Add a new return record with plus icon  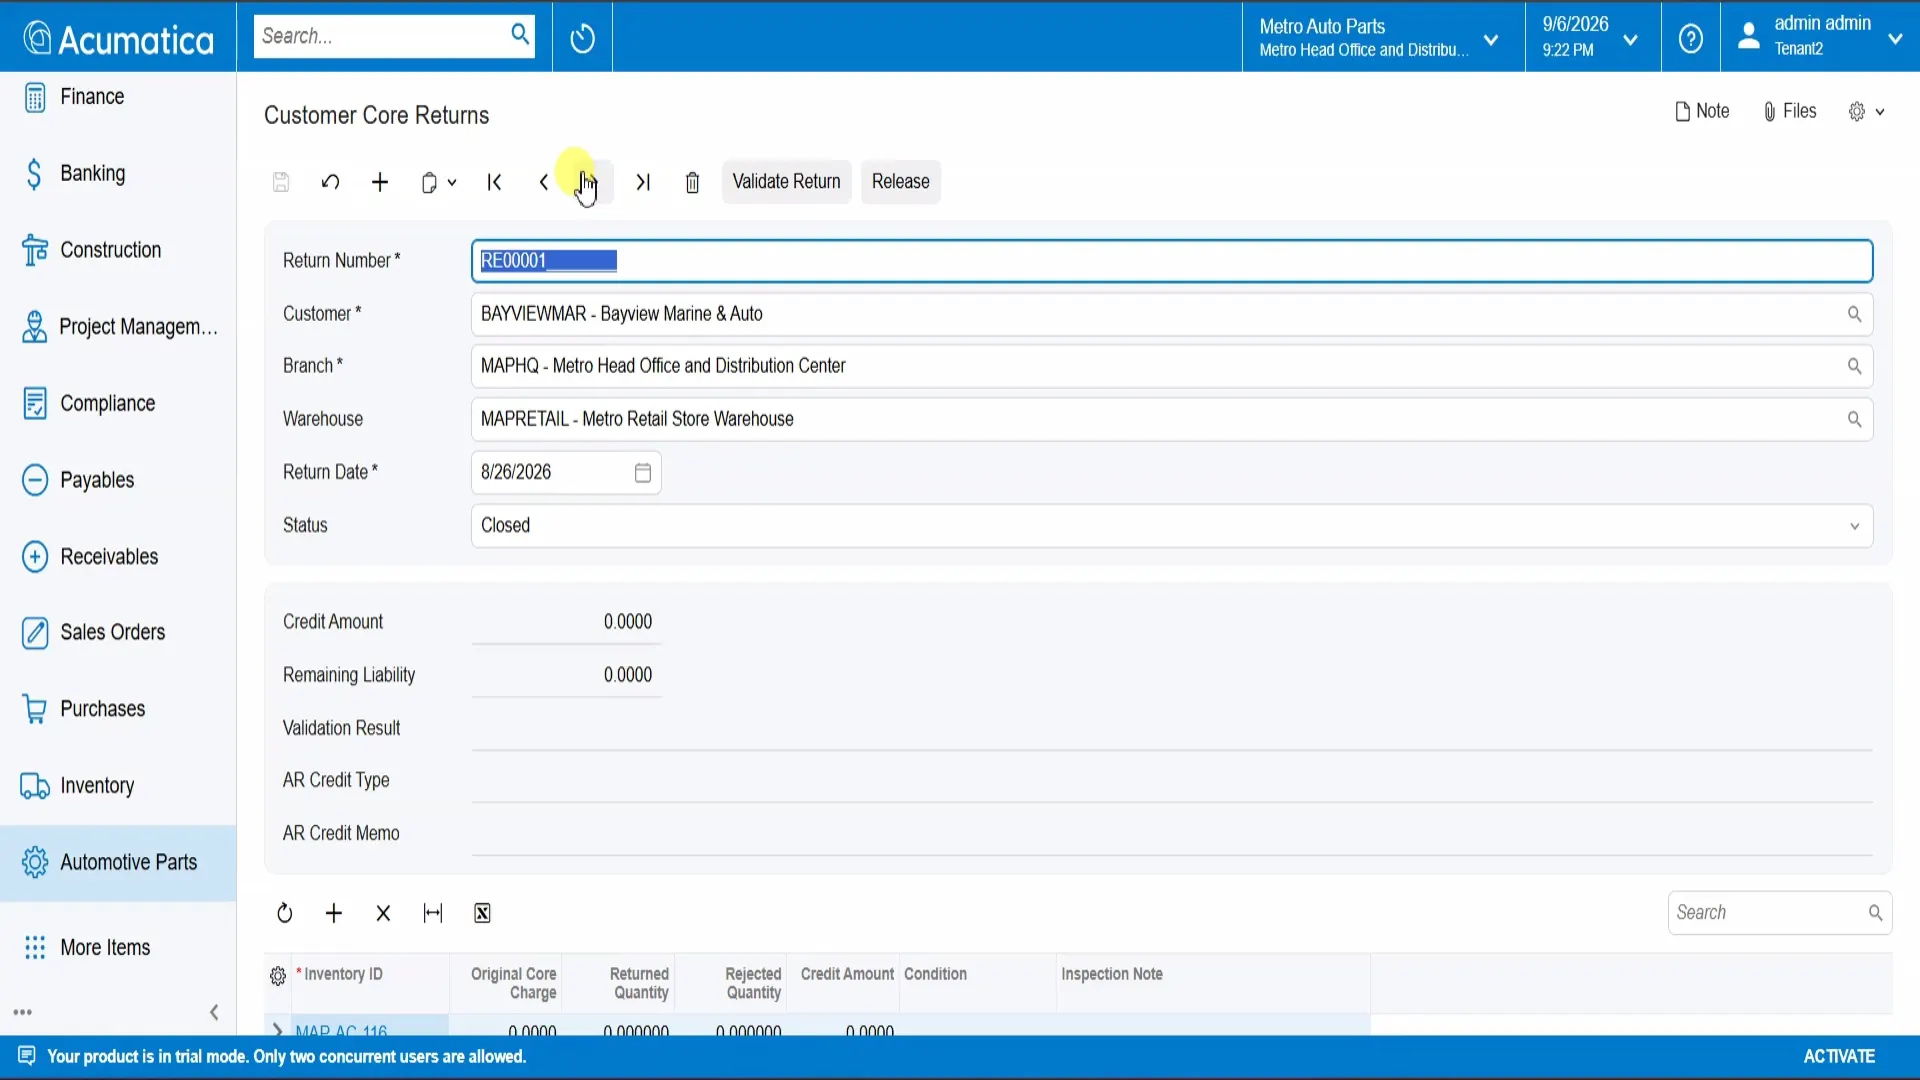[380, 182]
